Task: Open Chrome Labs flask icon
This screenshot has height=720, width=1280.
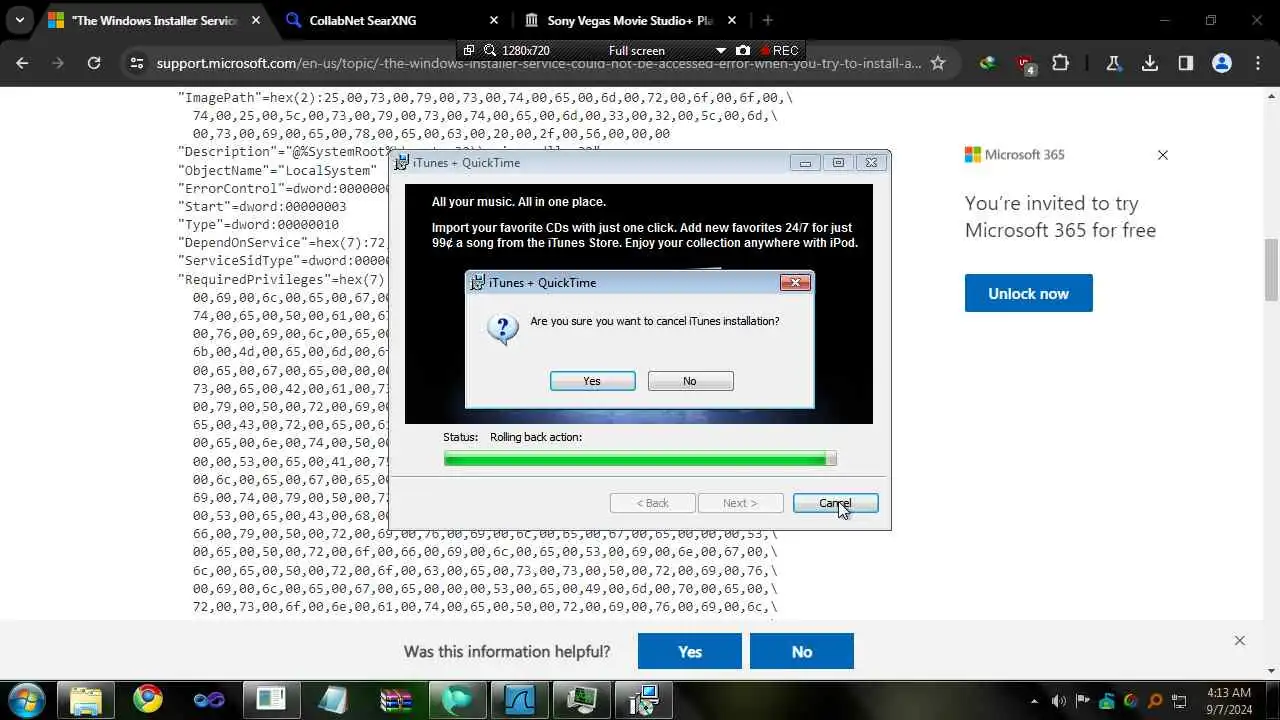Action: tap(1113, 63)
